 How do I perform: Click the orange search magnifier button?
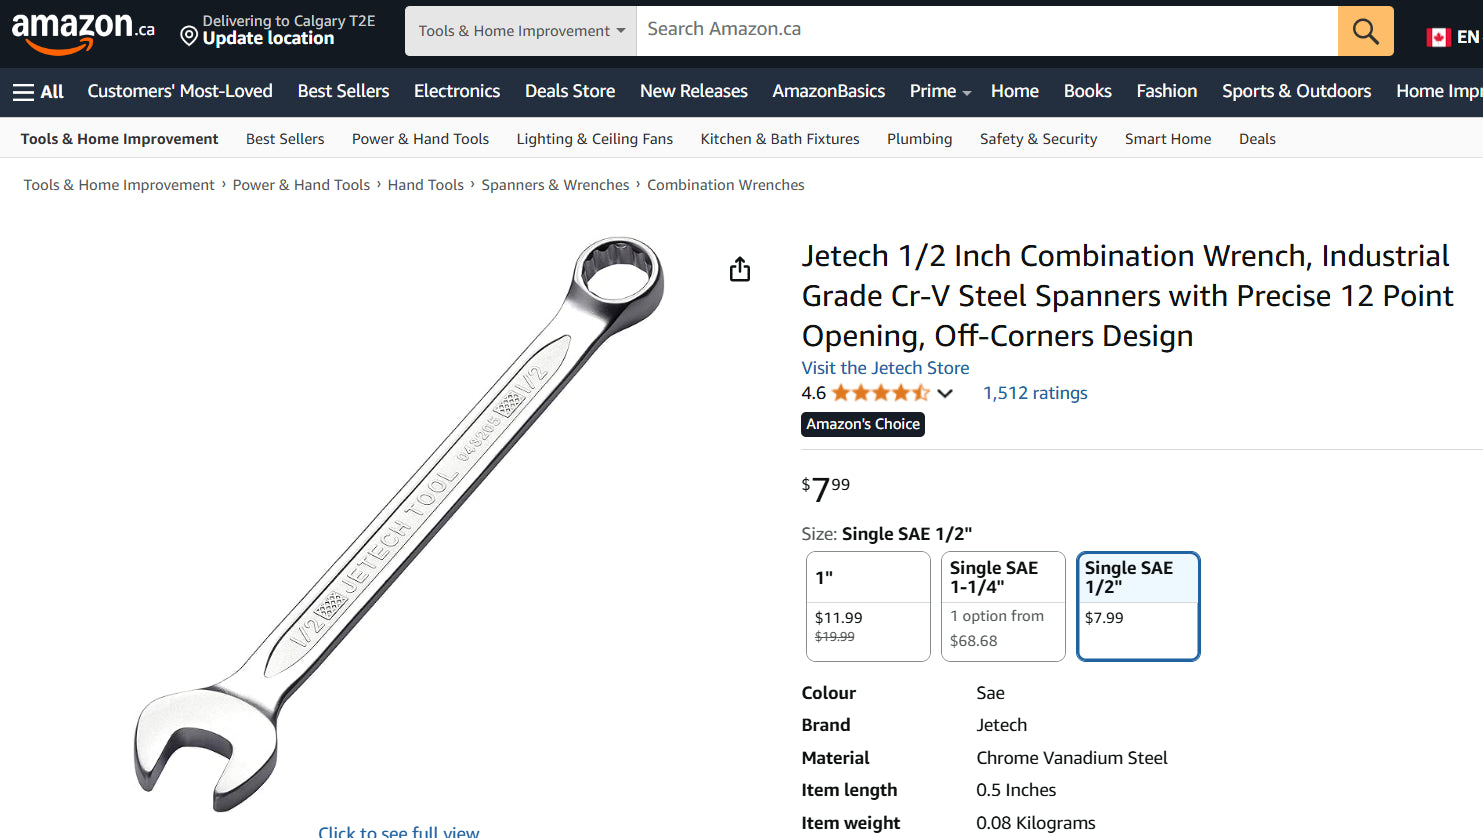(1365, 31)
